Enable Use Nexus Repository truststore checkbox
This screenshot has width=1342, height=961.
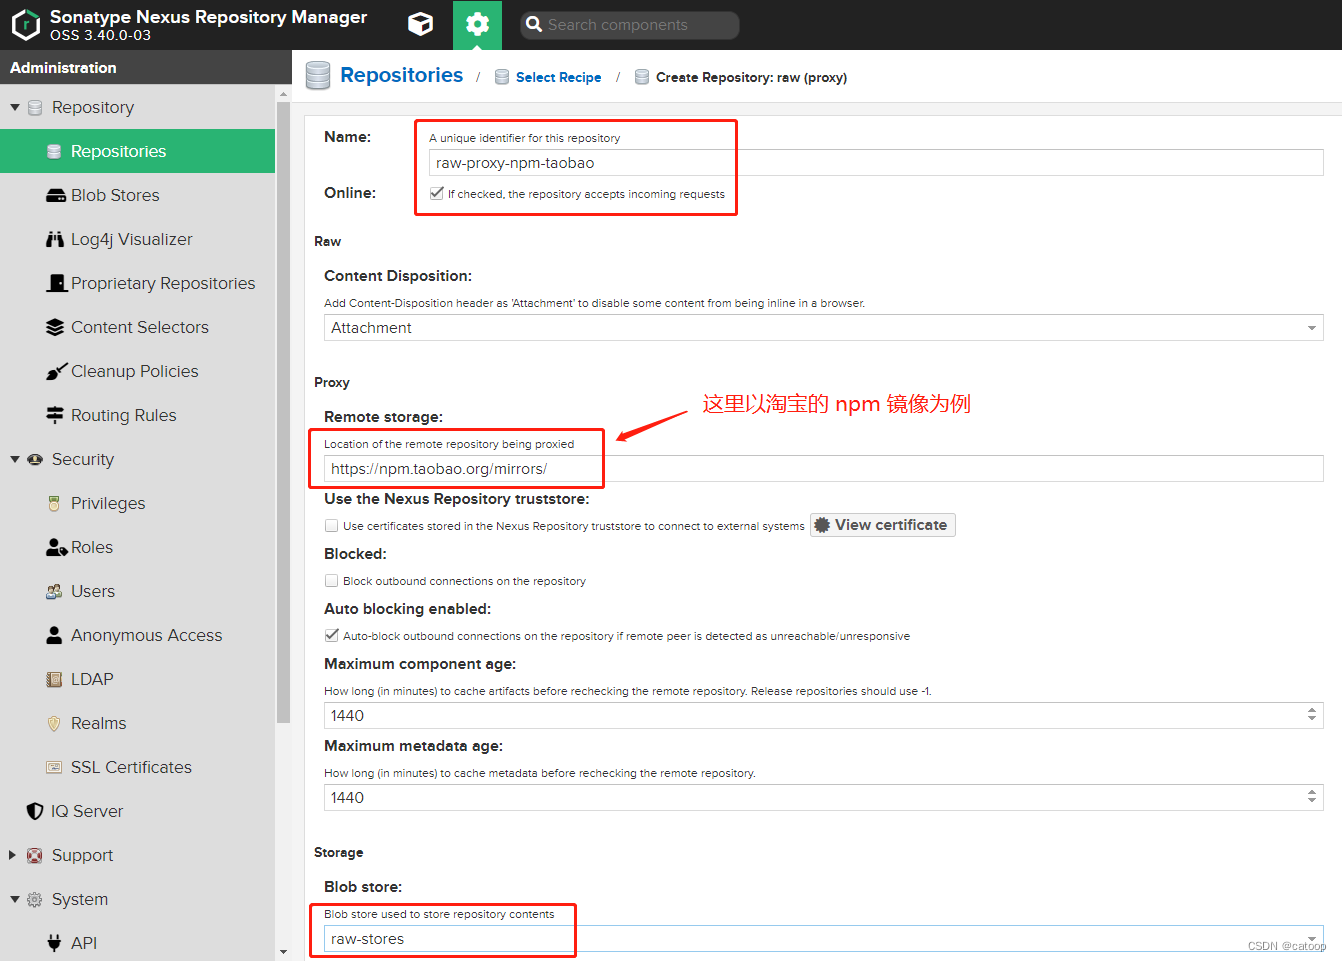click(x=331, y=525)
